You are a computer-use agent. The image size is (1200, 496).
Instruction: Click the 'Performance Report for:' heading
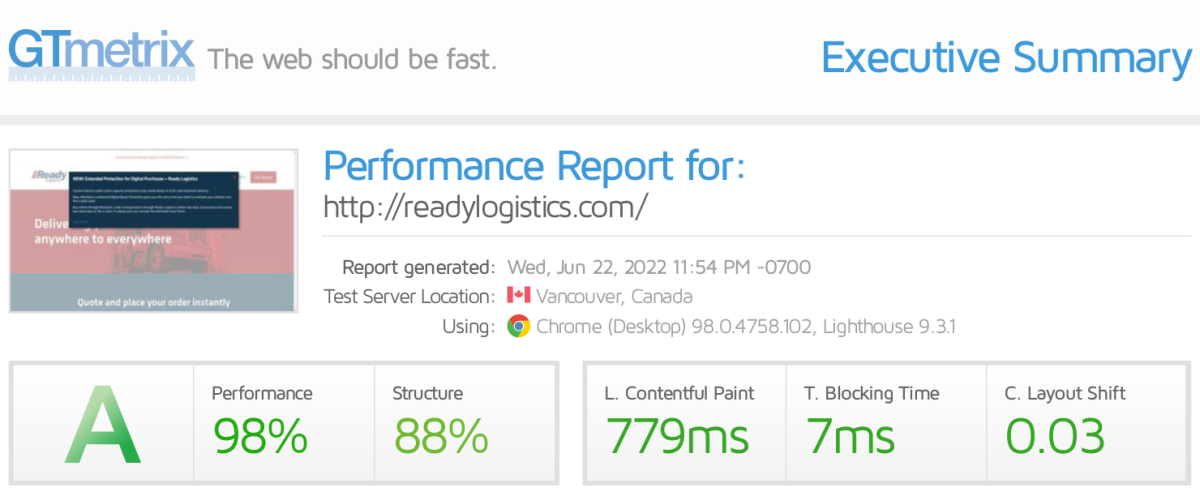click(x=534, y=165)
